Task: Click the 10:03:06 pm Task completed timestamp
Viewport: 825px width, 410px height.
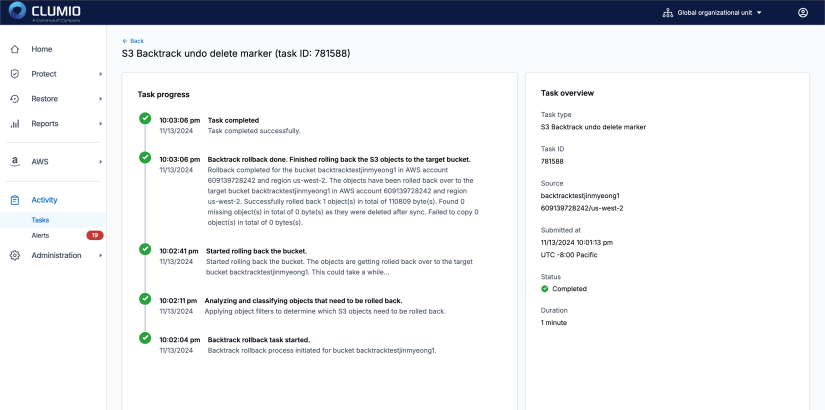Action: click(x=179, y=121)
